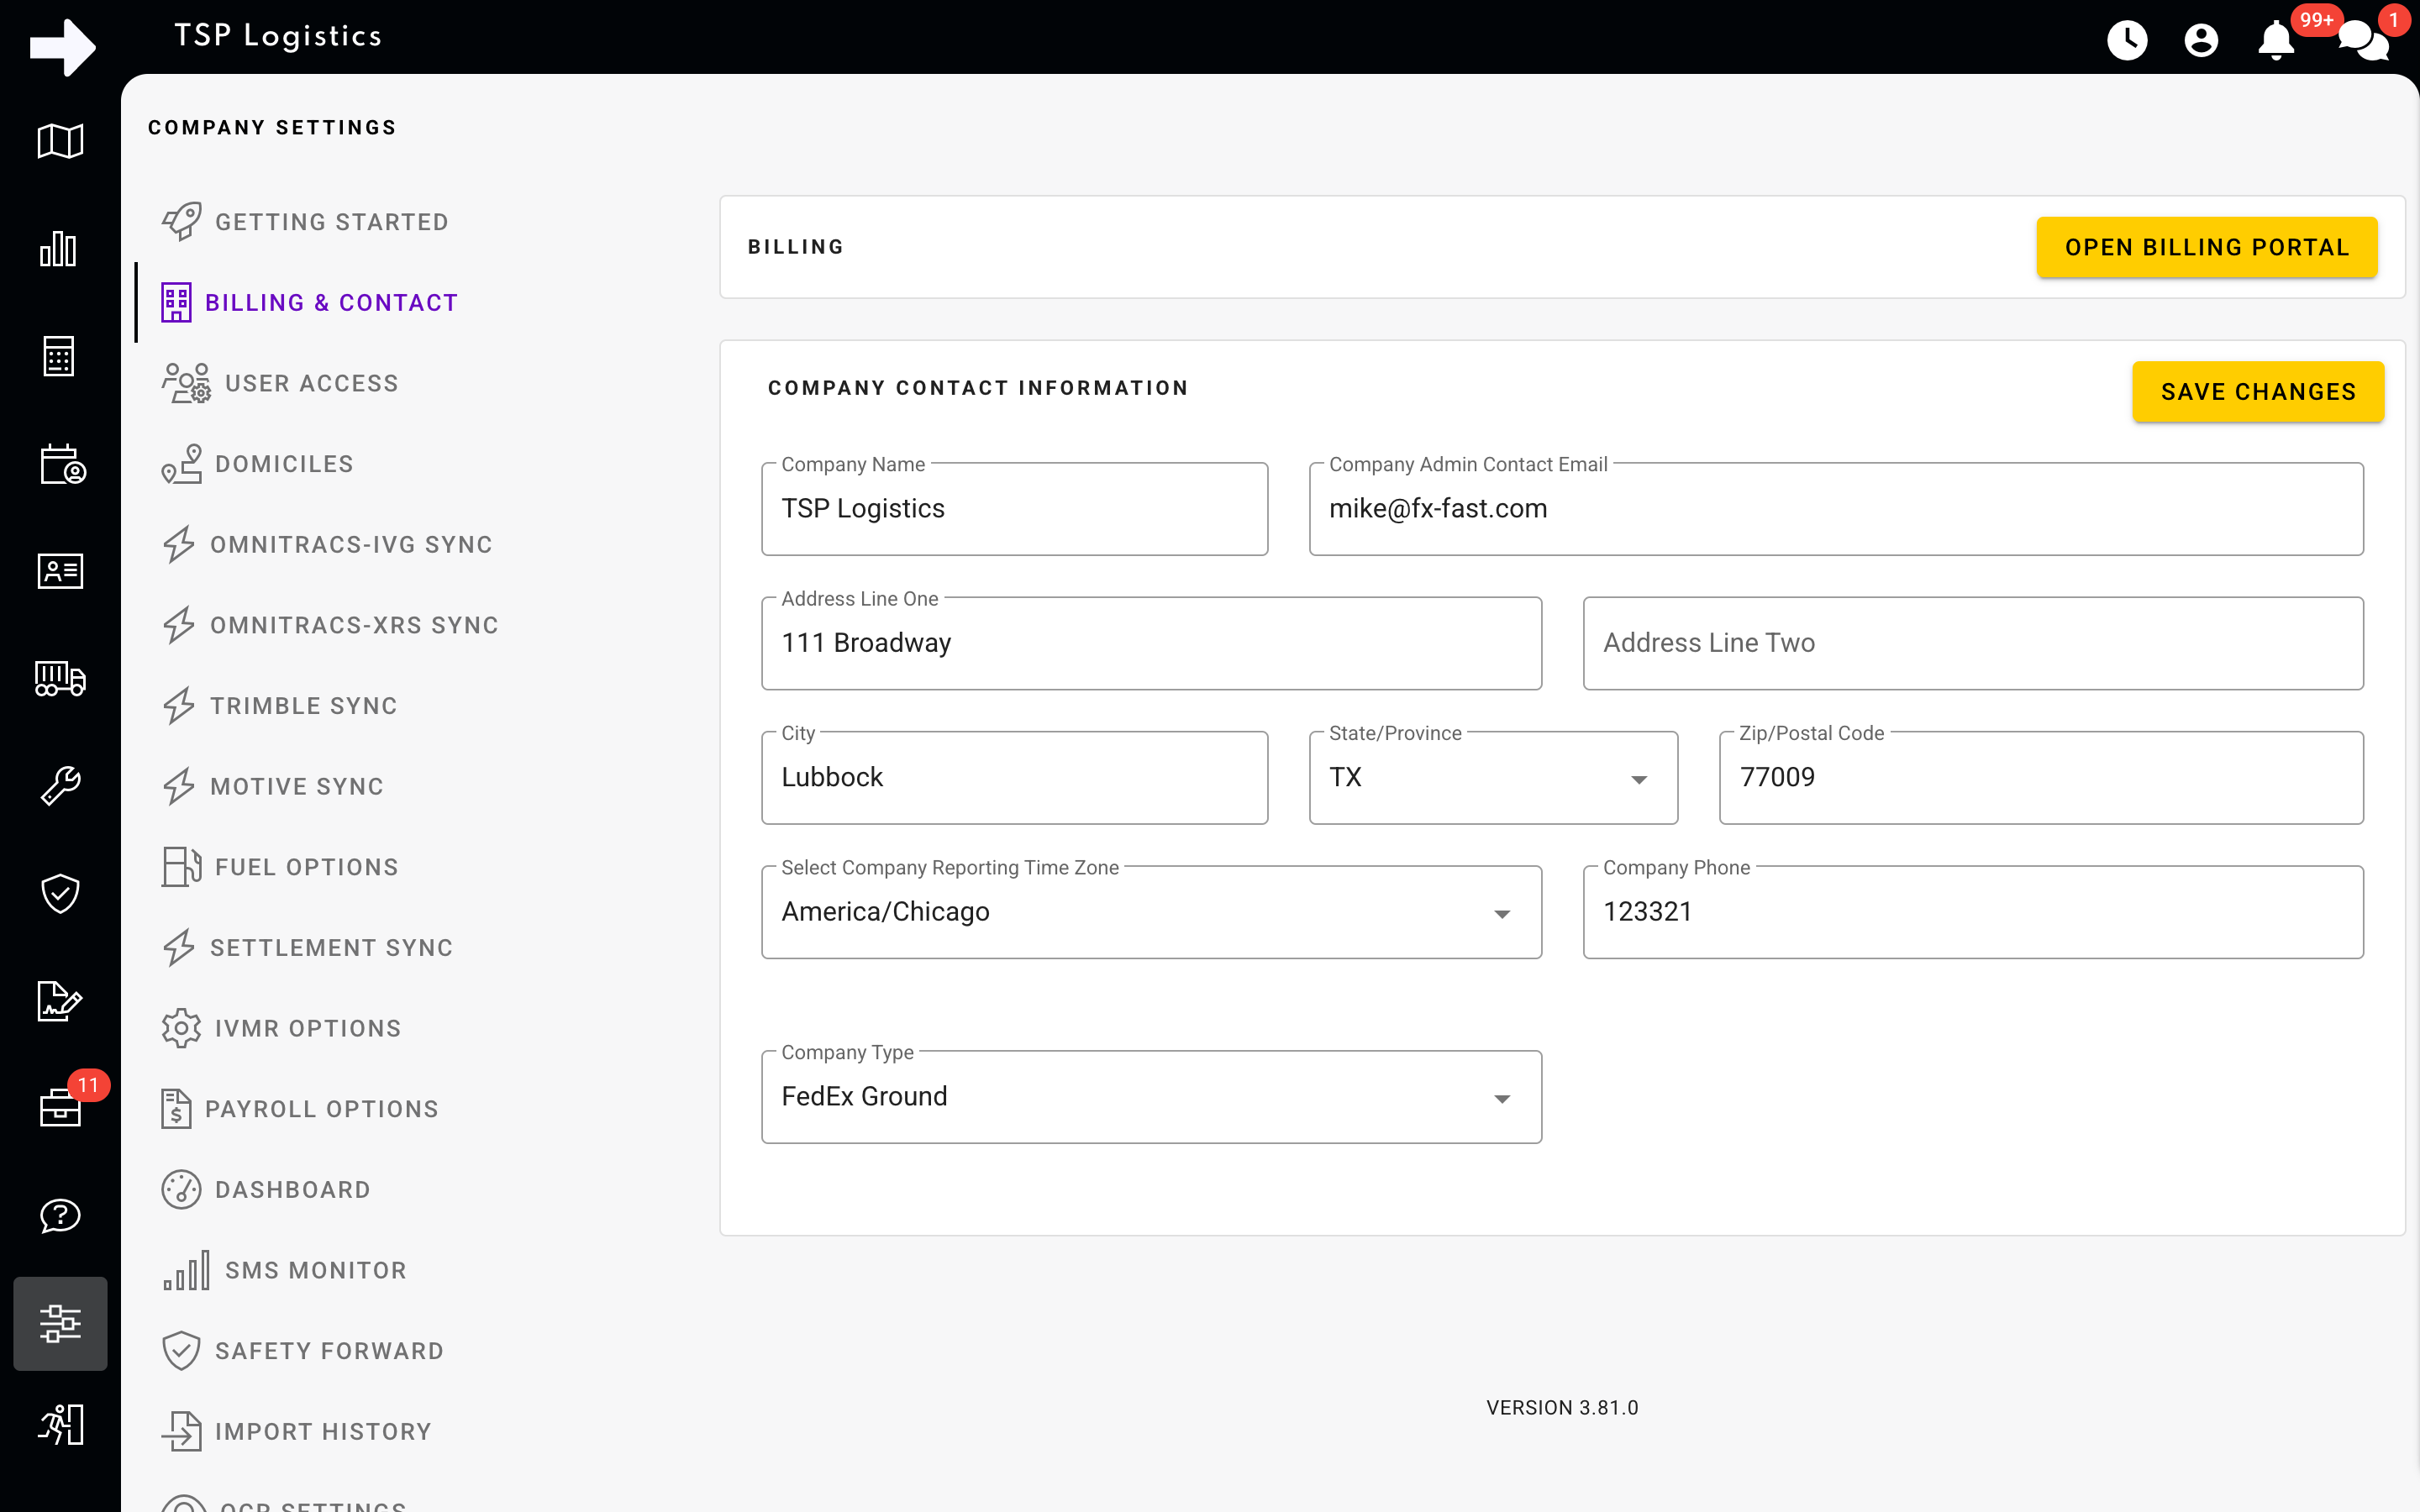Click the fuel pump icon for Fuel Options

pyautogui.click(x=181, y=867)
